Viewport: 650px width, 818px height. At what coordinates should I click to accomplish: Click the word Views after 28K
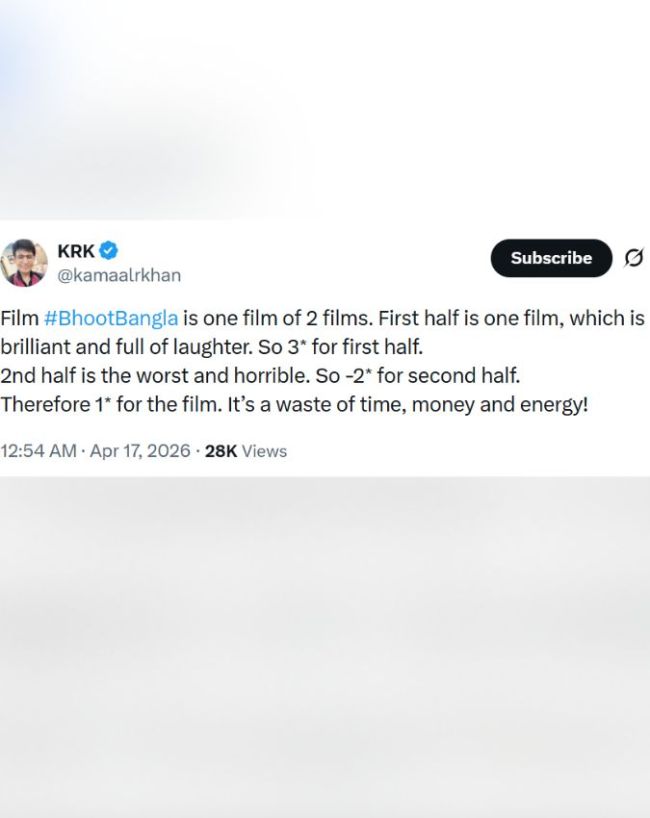point(264,451)
